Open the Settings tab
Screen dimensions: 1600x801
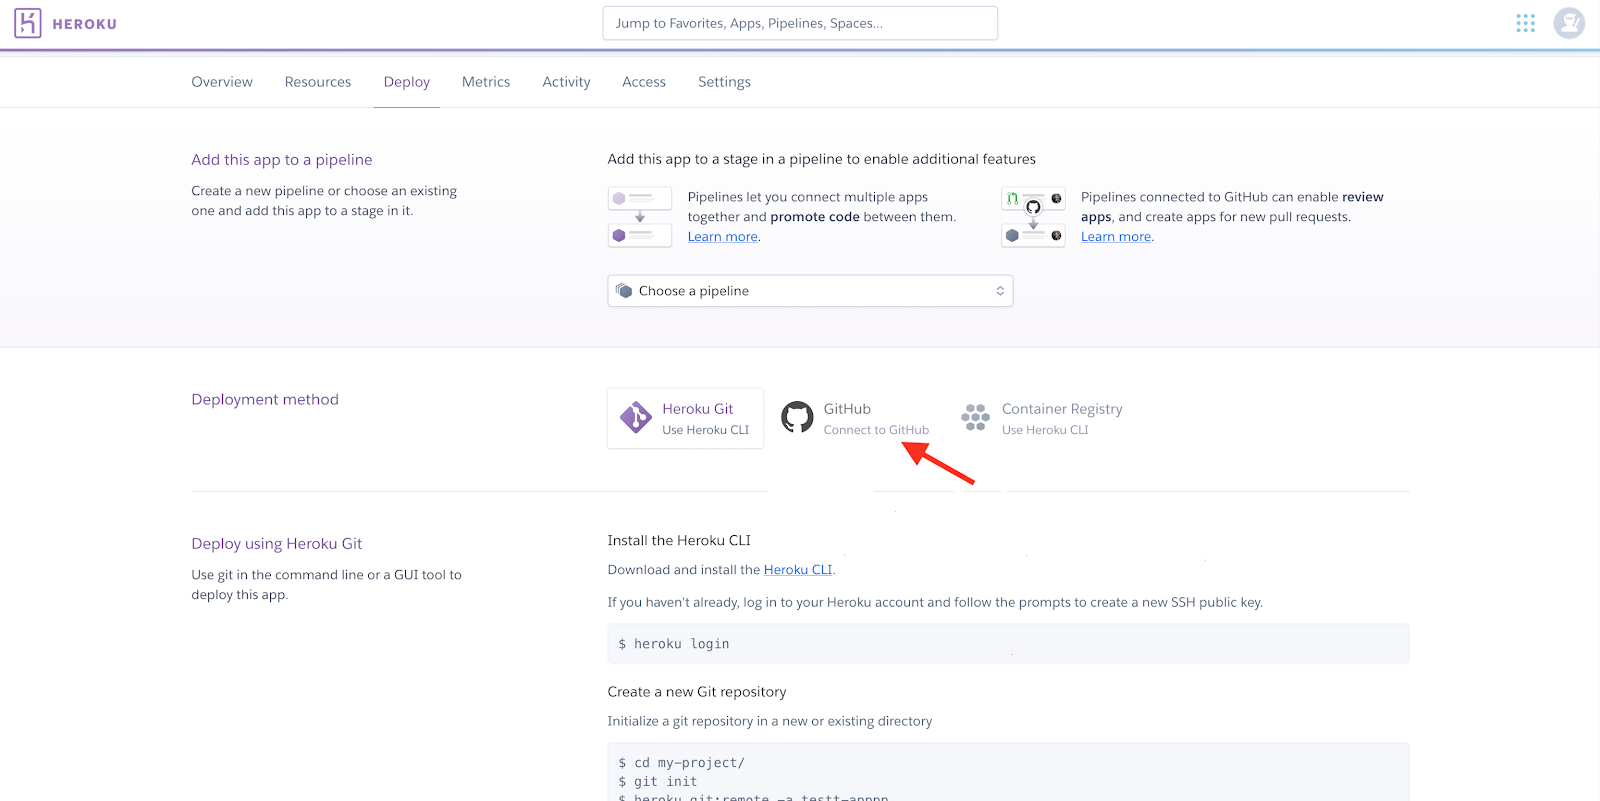[724, 82]
